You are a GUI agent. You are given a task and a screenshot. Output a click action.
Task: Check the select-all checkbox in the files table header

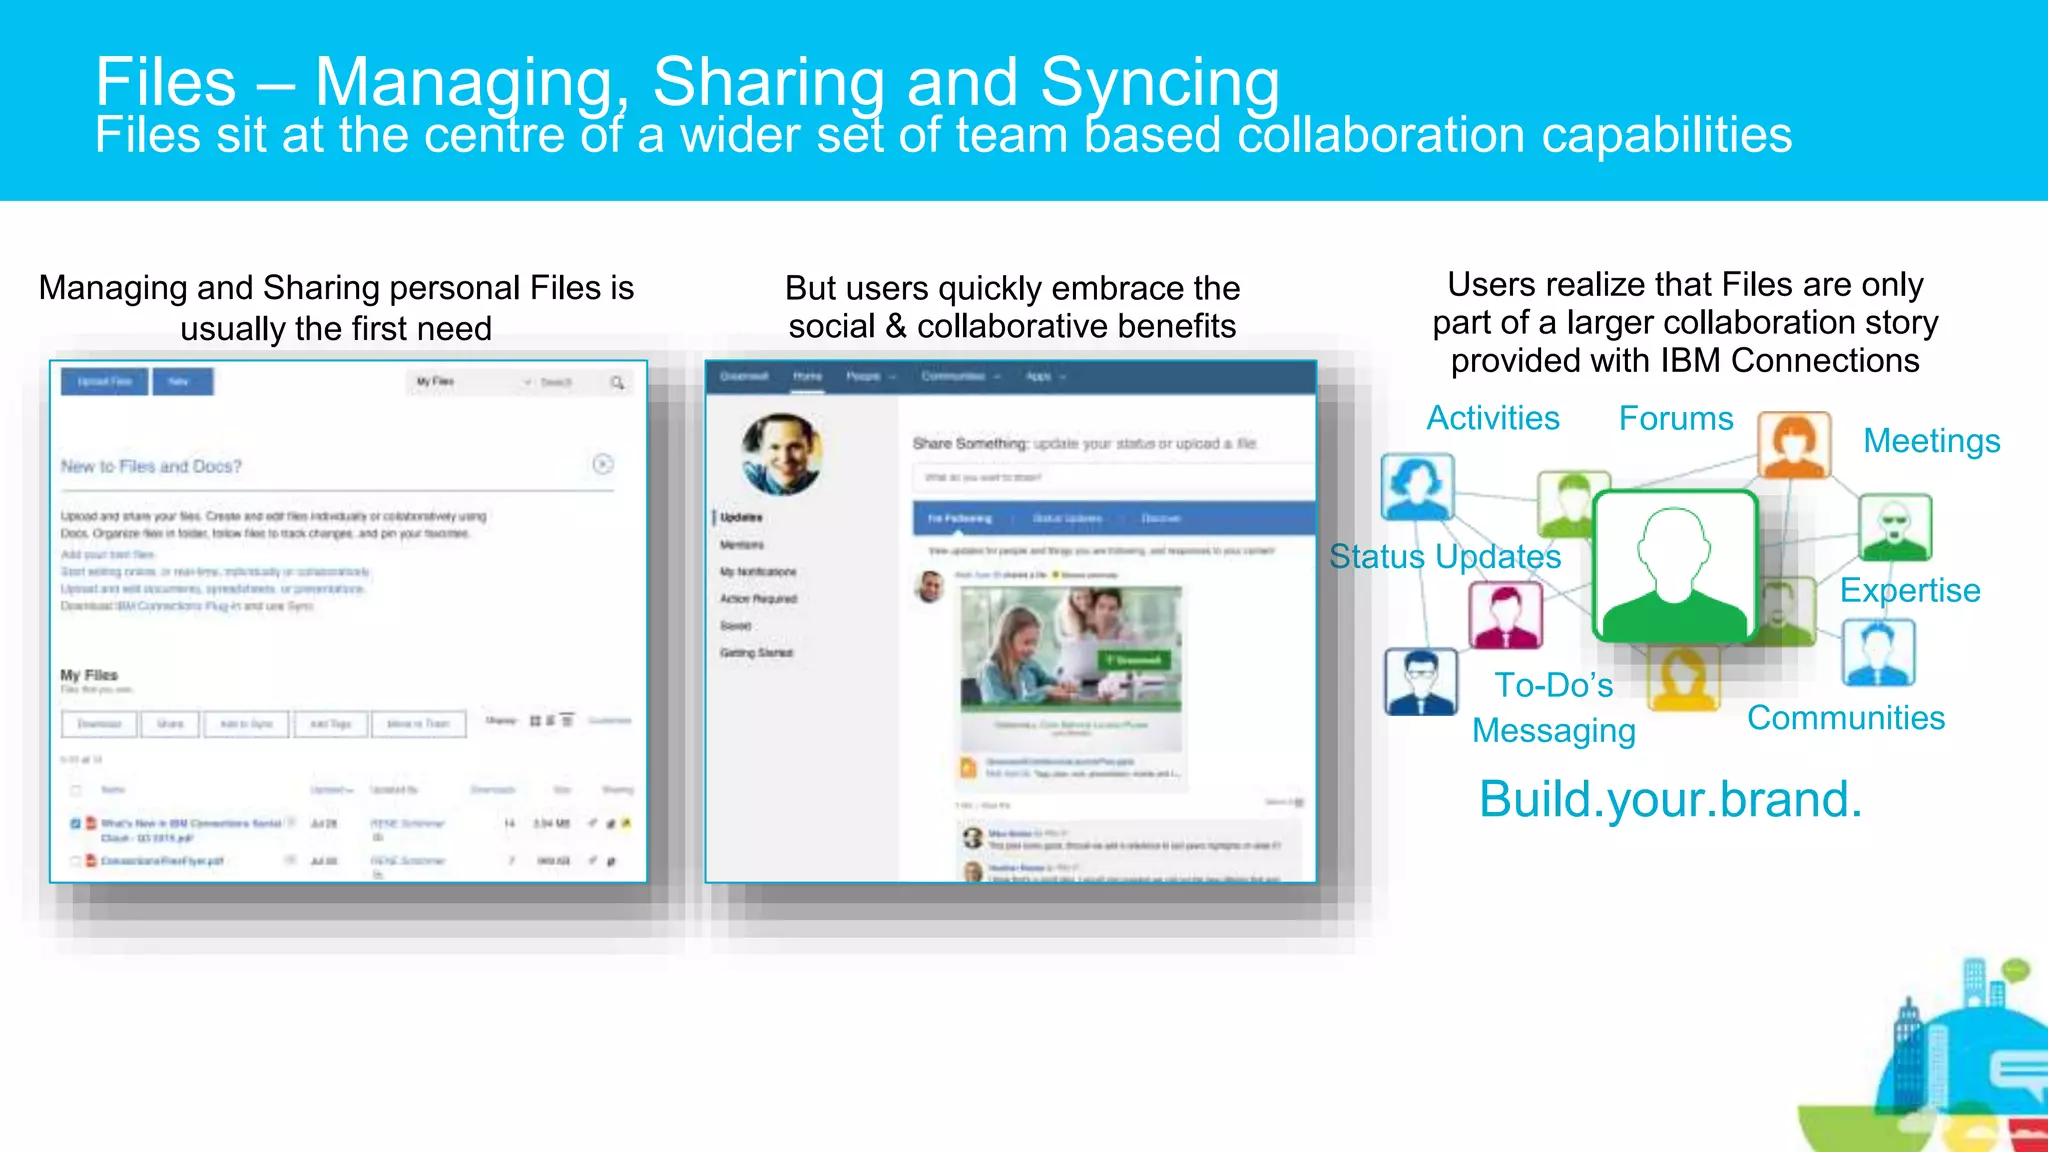pyautogui.click(x=75, y=790)
